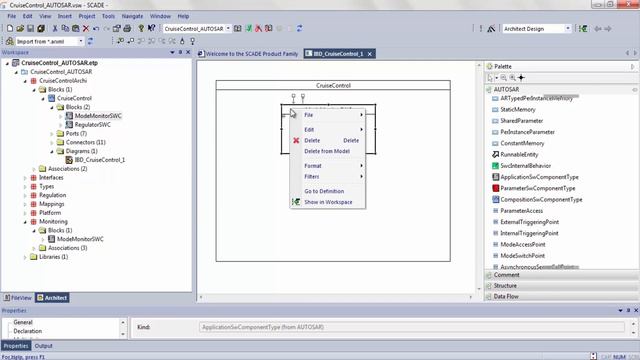Open the Architect Design dropdown
This screenshot has width=640, height=360.
pyautogui.click(x=568, y=29)
